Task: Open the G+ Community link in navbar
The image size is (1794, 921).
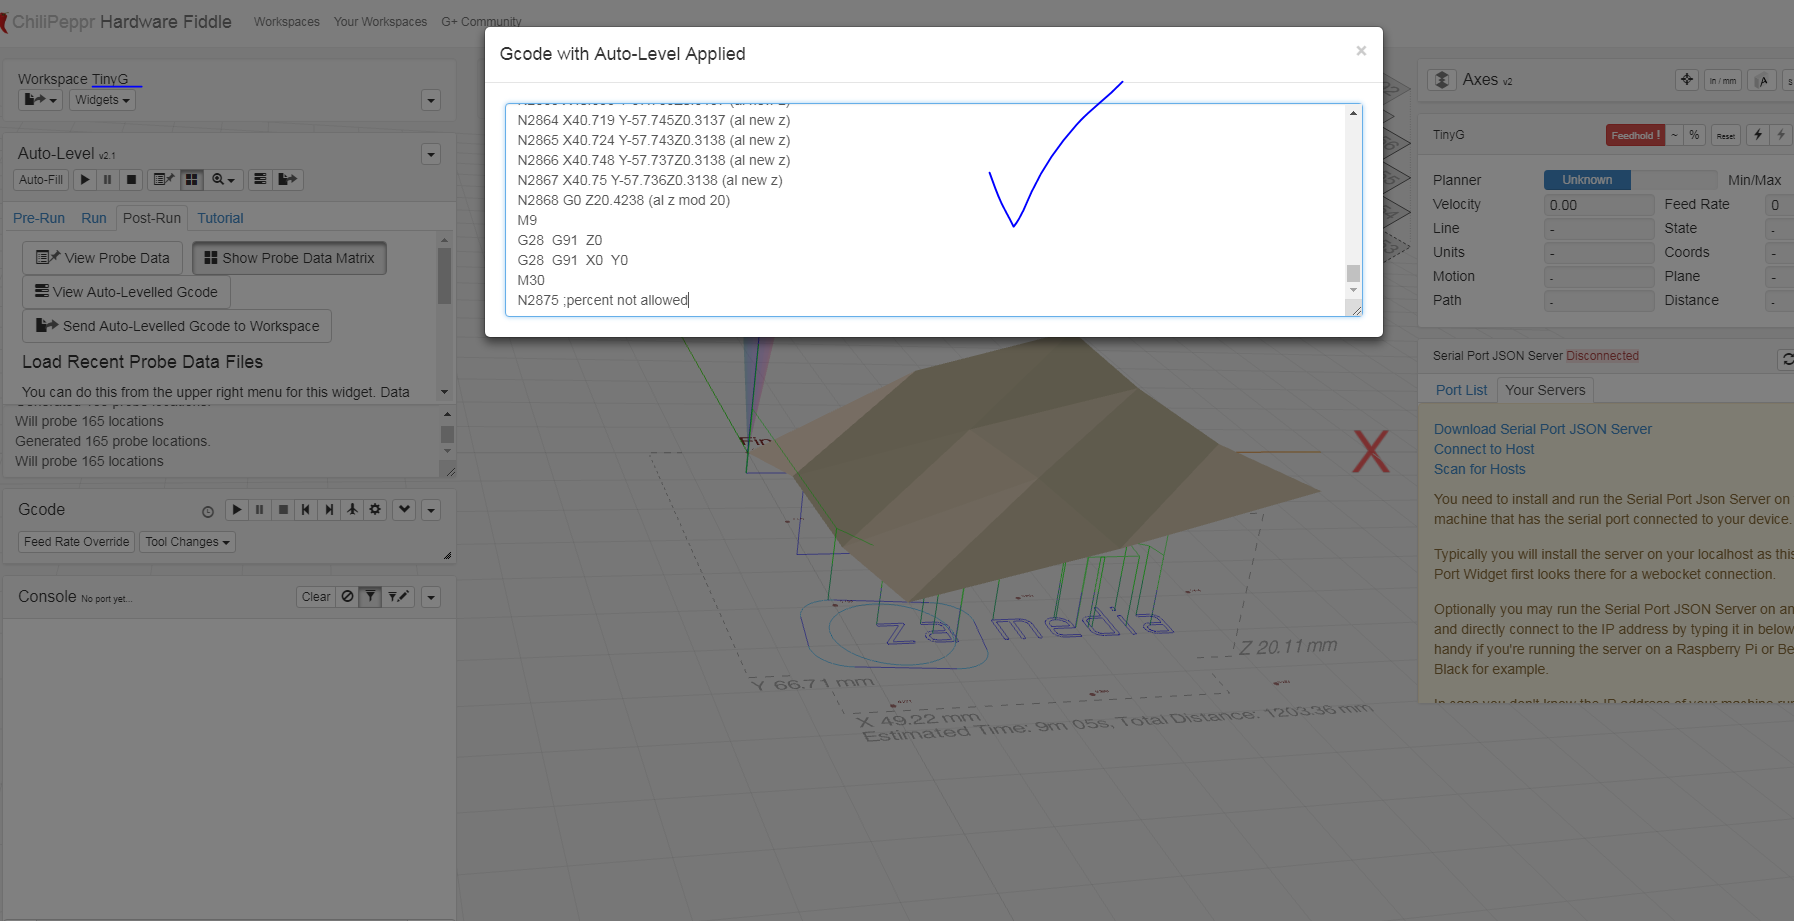Action: 481,22
